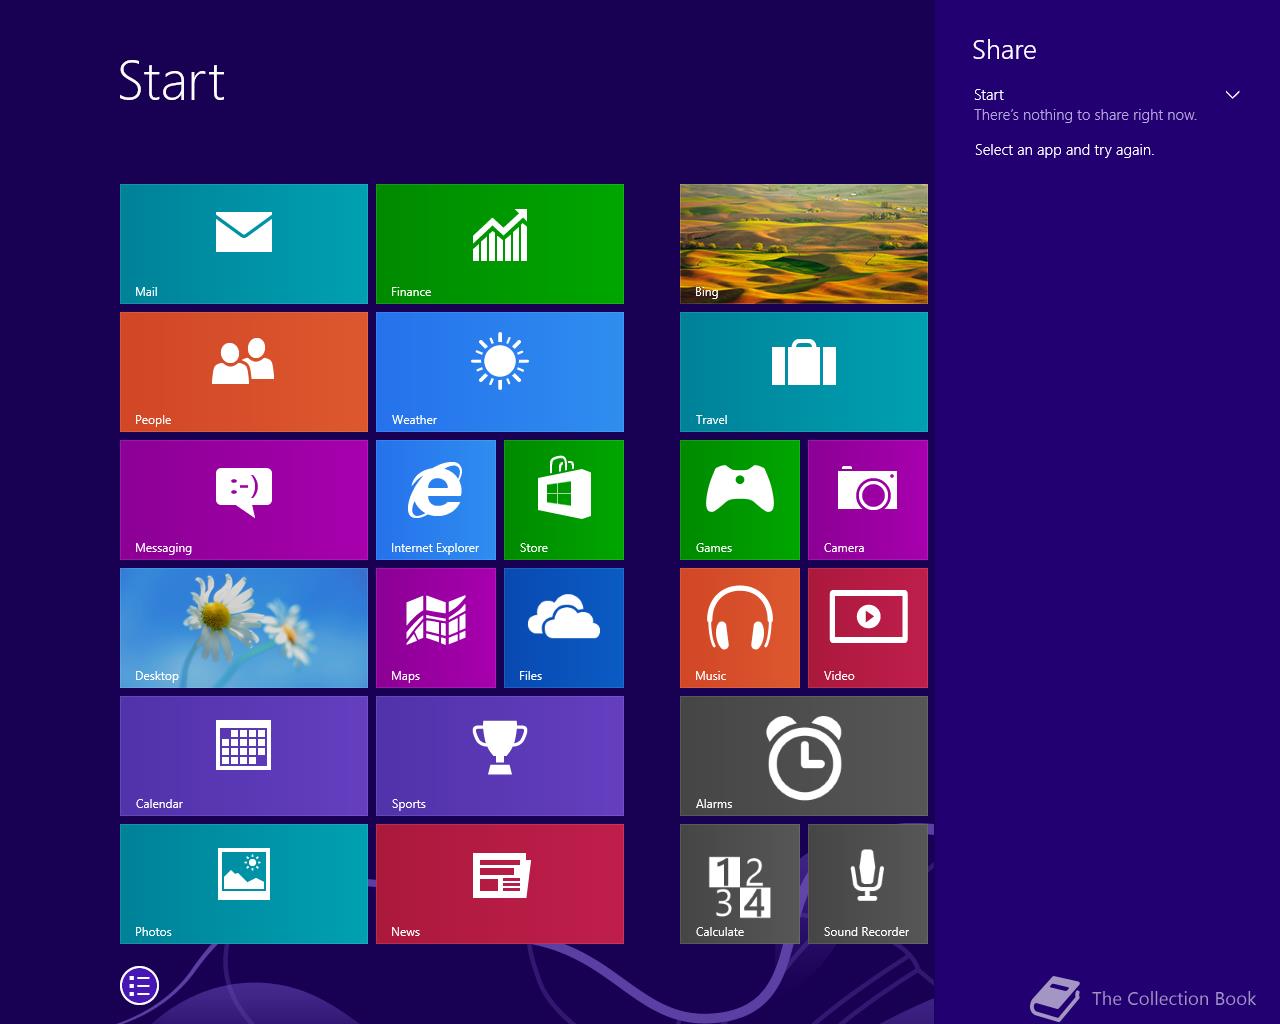Click 'There's nothing to share right now.' text
The height and width of the screenshot is (1024, 1280).
[x=1085, y=115]
